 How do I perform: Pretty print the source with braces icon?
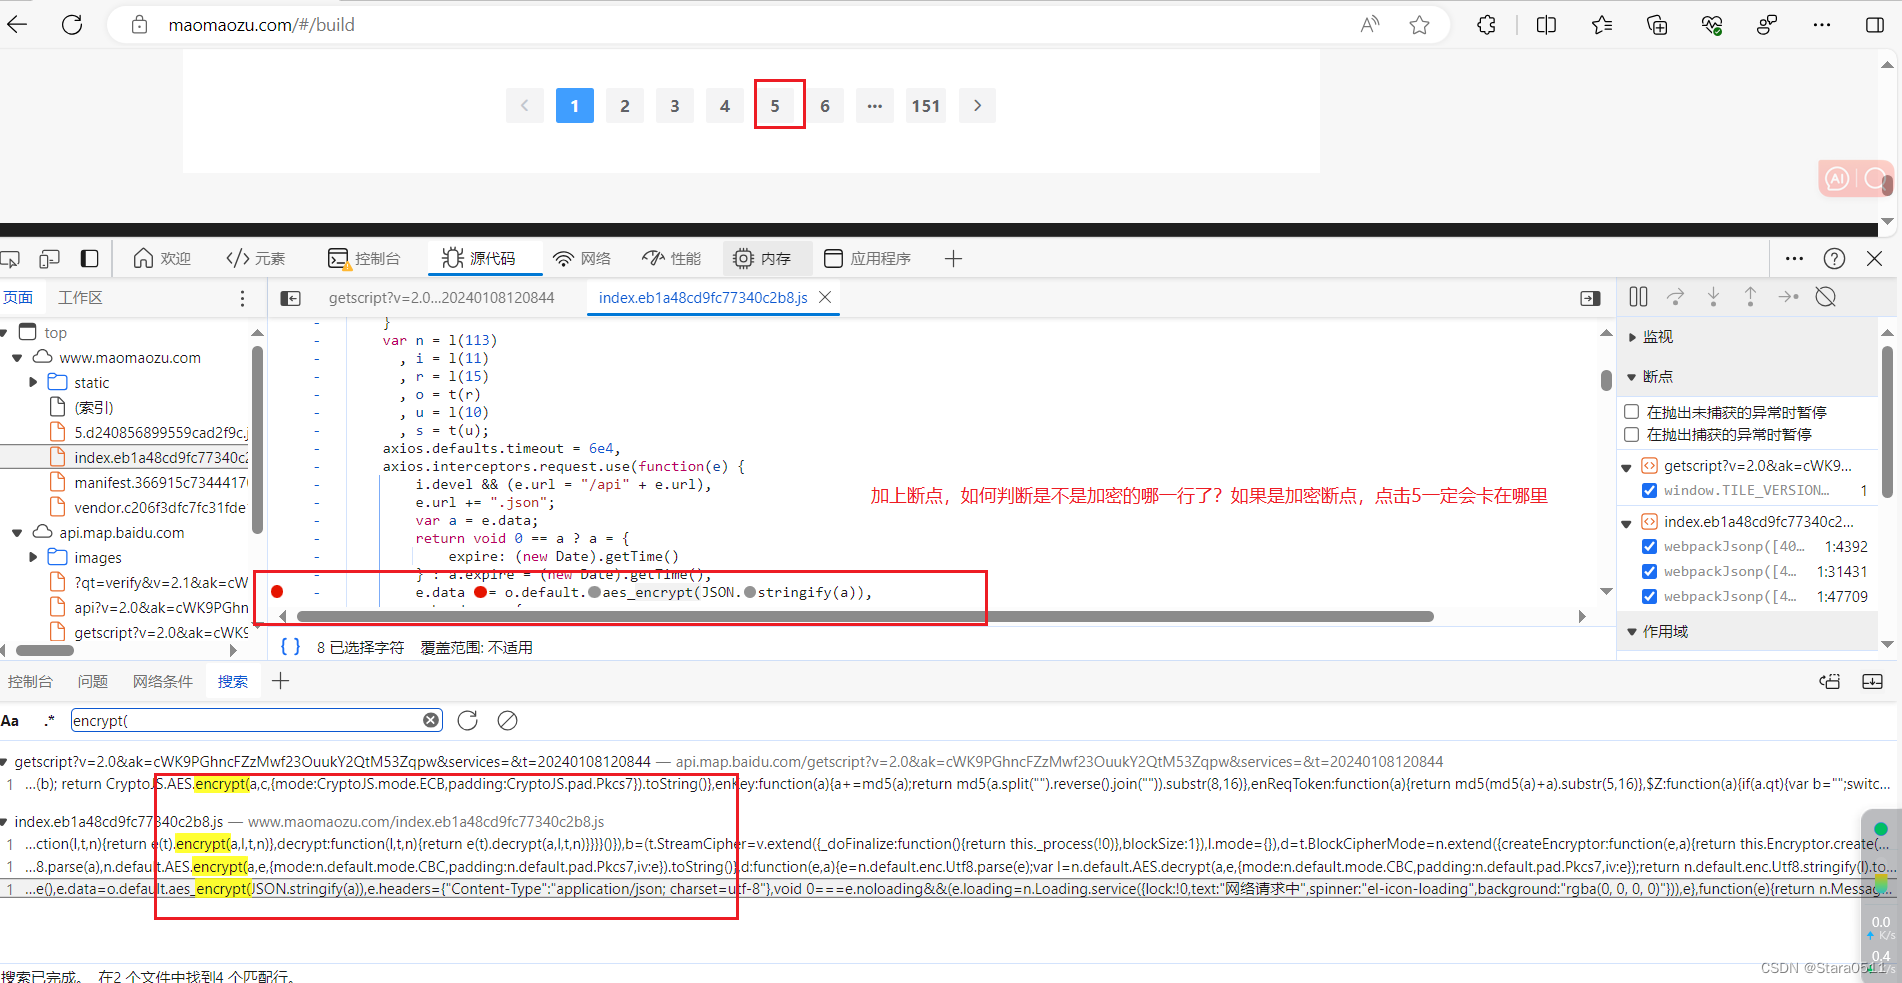coord(291,647)
